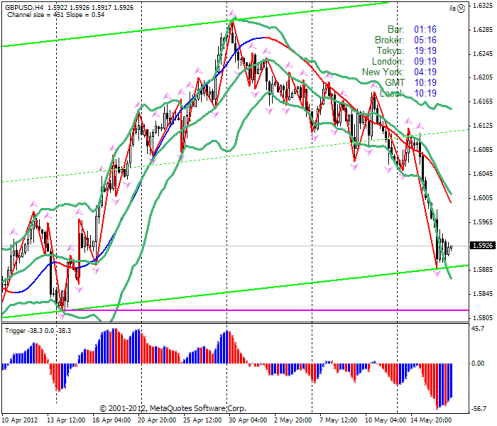497x426 pixels.
Task: Click the expert advisor sad-face icon
Action: [x=461, y=9]
